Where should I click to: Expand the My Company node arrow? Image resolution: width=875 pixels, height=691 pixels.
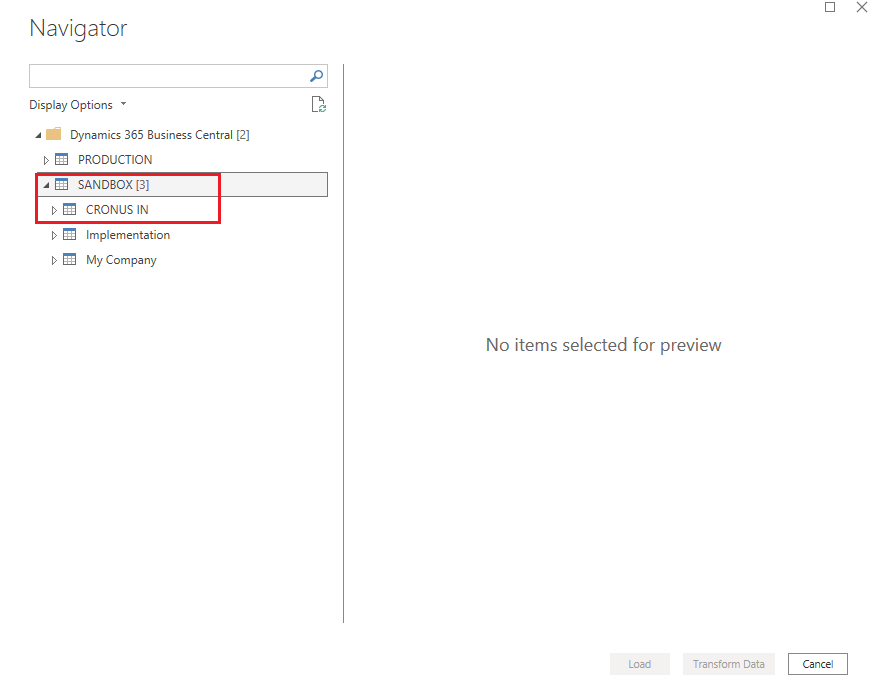(54, 261)
